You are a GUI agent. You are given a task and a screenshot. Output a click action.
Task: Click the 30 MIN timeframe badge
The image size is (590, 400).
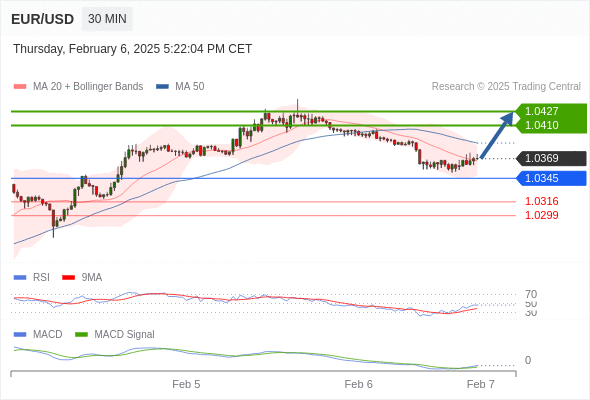click(107, 19)
